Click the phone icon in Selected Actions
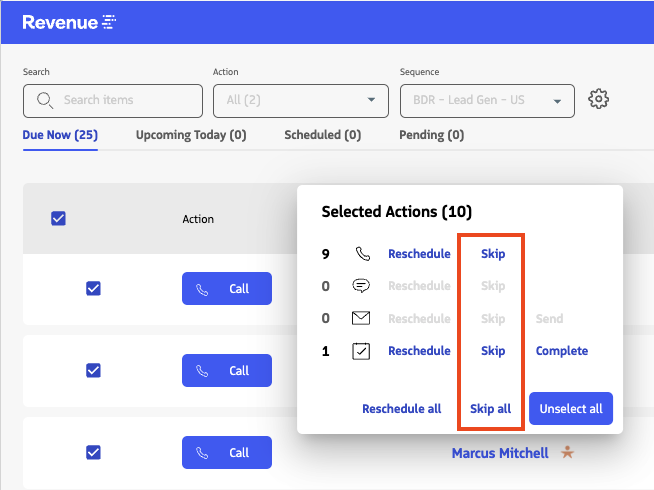Viewport: 654px width, 490px height. tap(362, 254)
